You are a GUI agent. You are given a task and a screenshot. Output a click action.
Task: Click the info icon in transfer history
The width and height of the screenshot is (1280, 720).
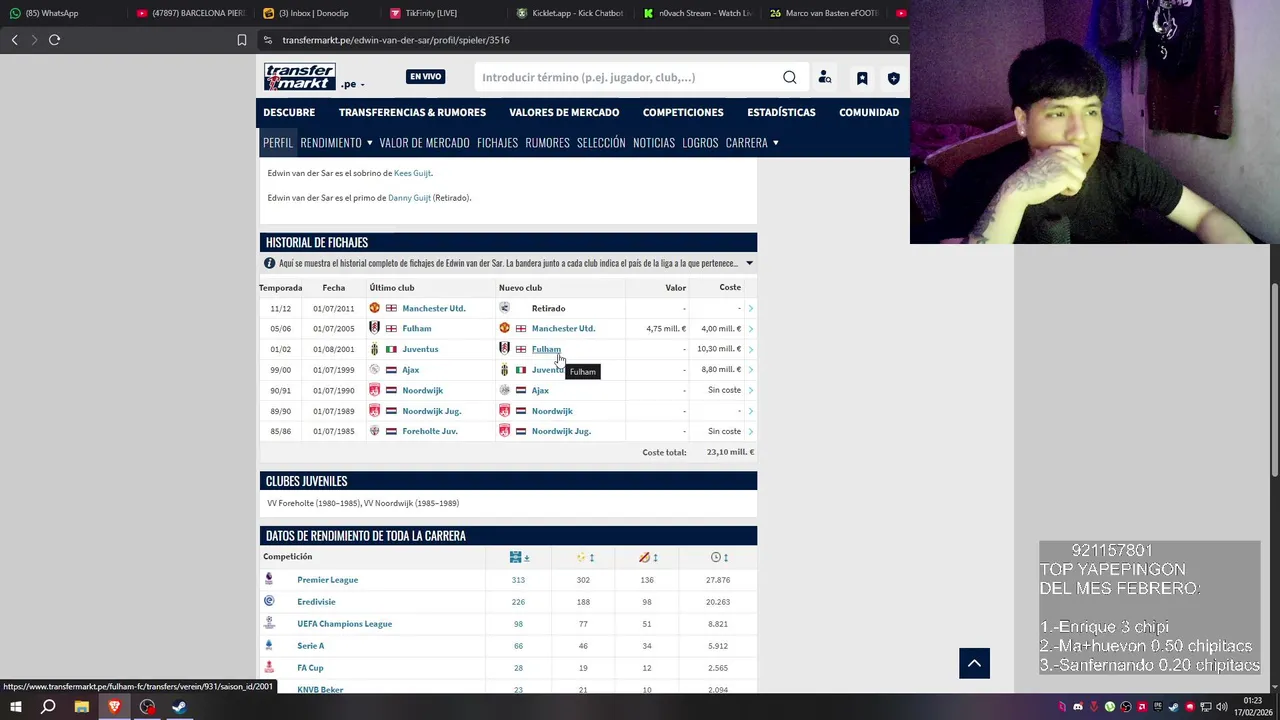coord(270,263)
